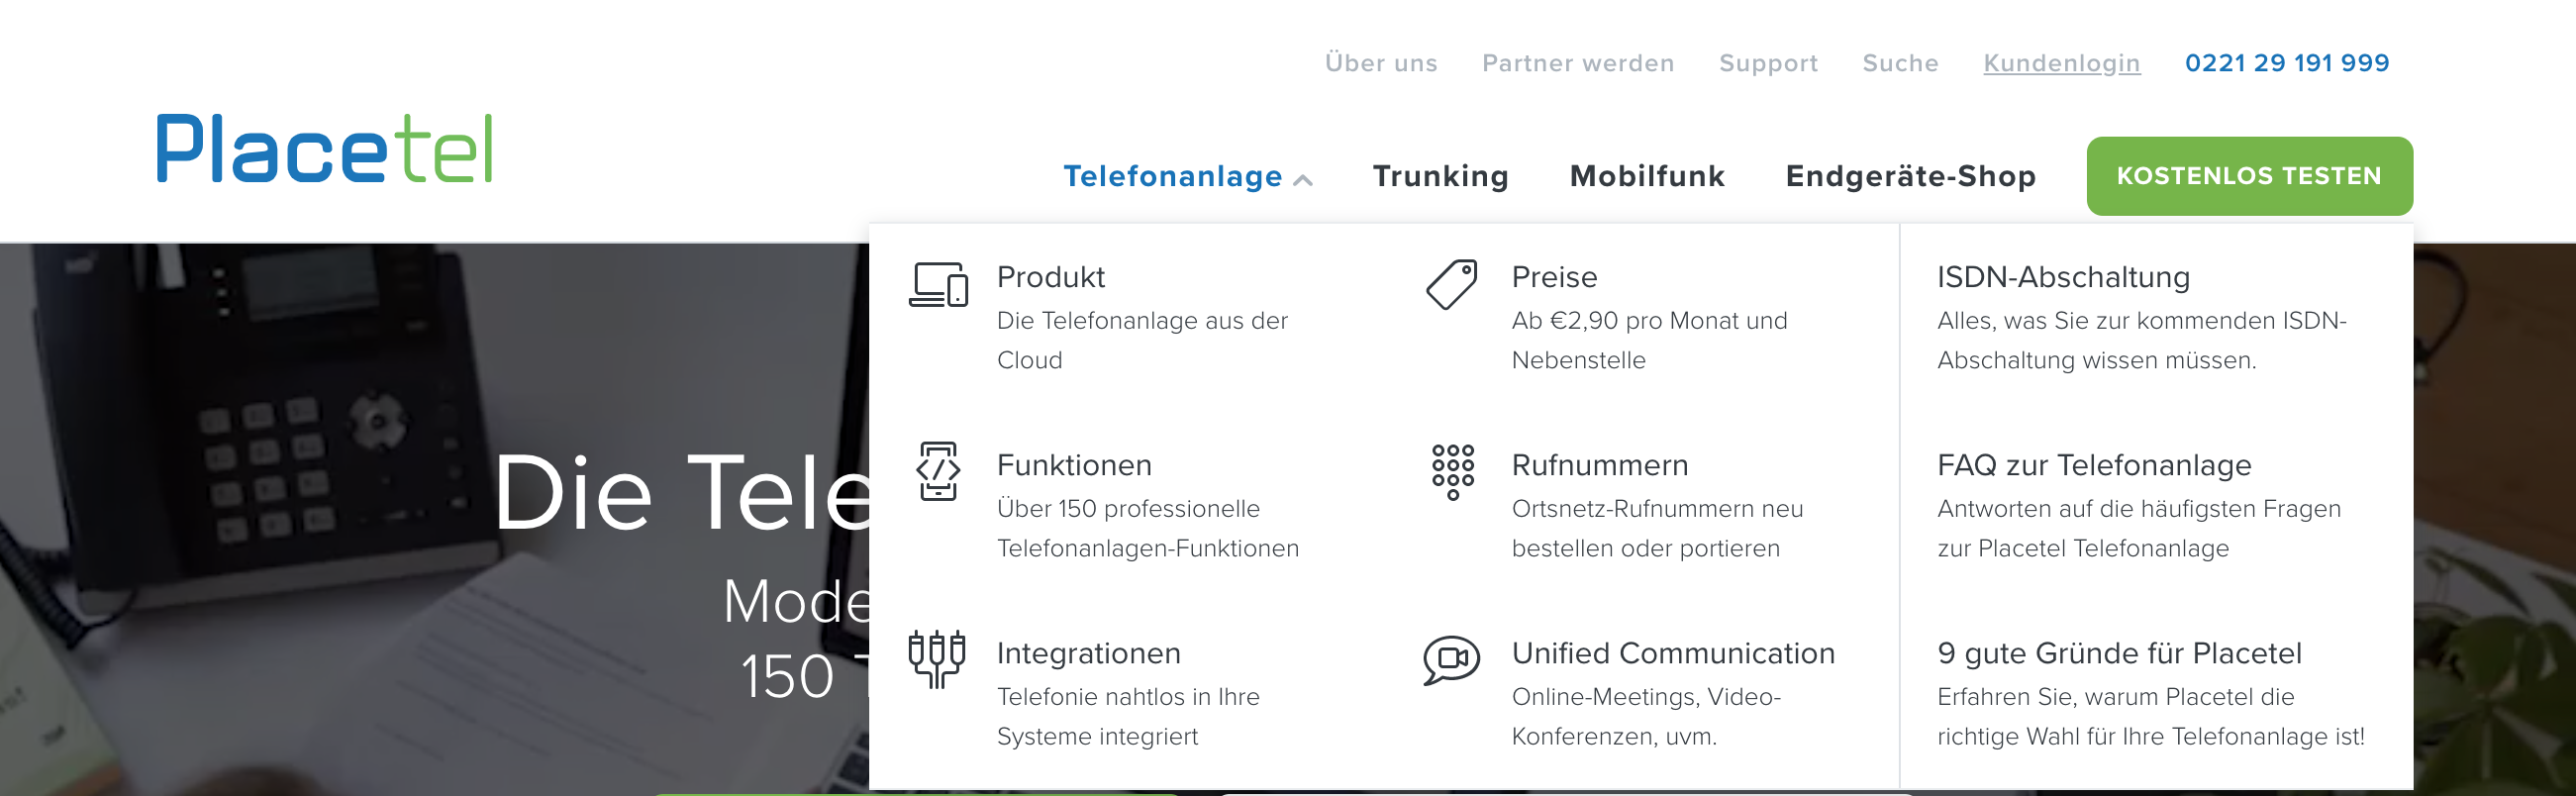Open the Mobilfunk menu item

pyautogui.click(x=1647, y=176)
